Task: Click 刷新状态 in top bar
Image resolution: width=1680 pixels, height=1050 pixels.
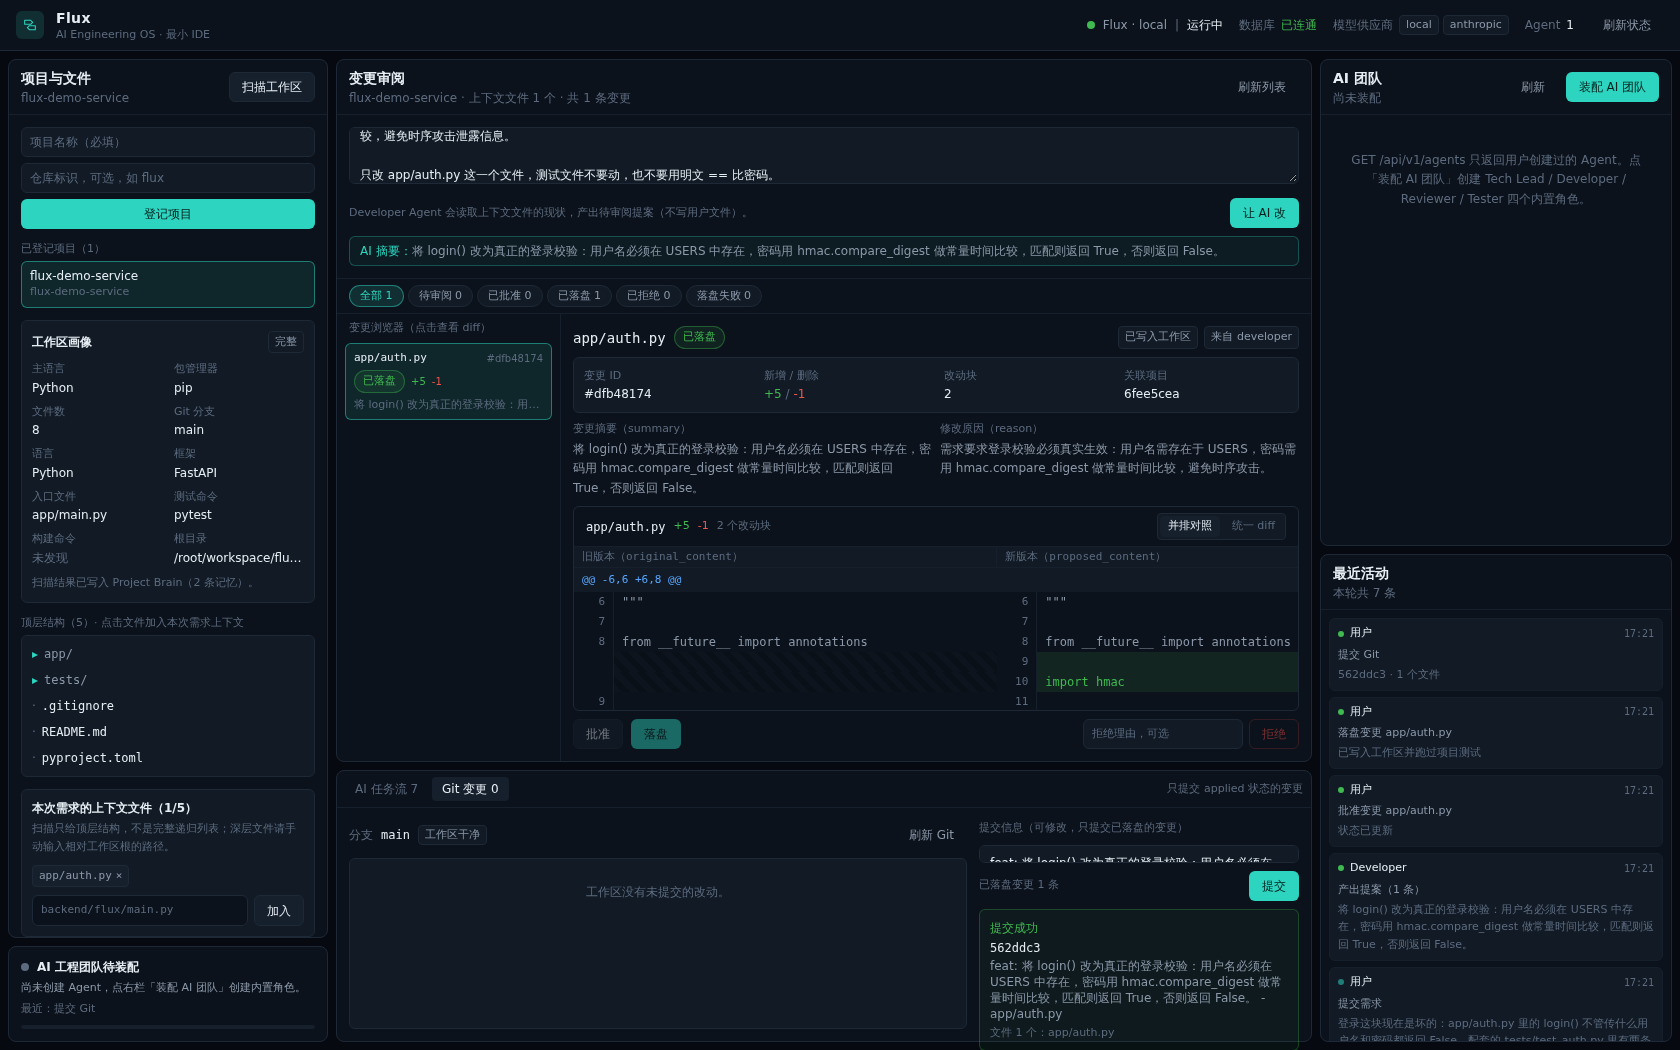Action: (x=1627, y=25)
